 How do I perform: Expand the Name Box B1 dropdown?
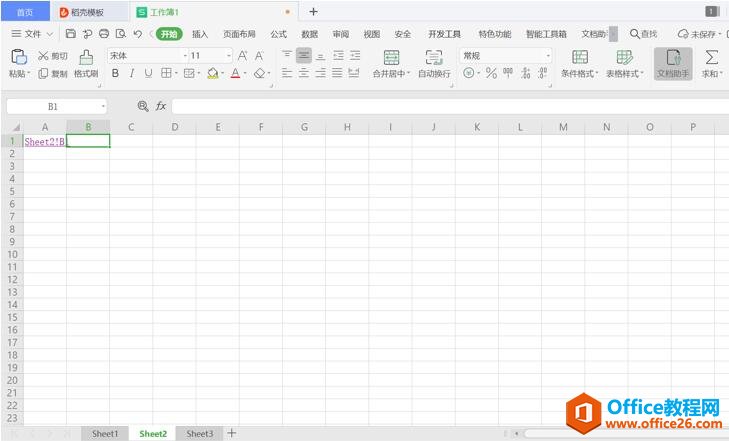click(103, 107)
